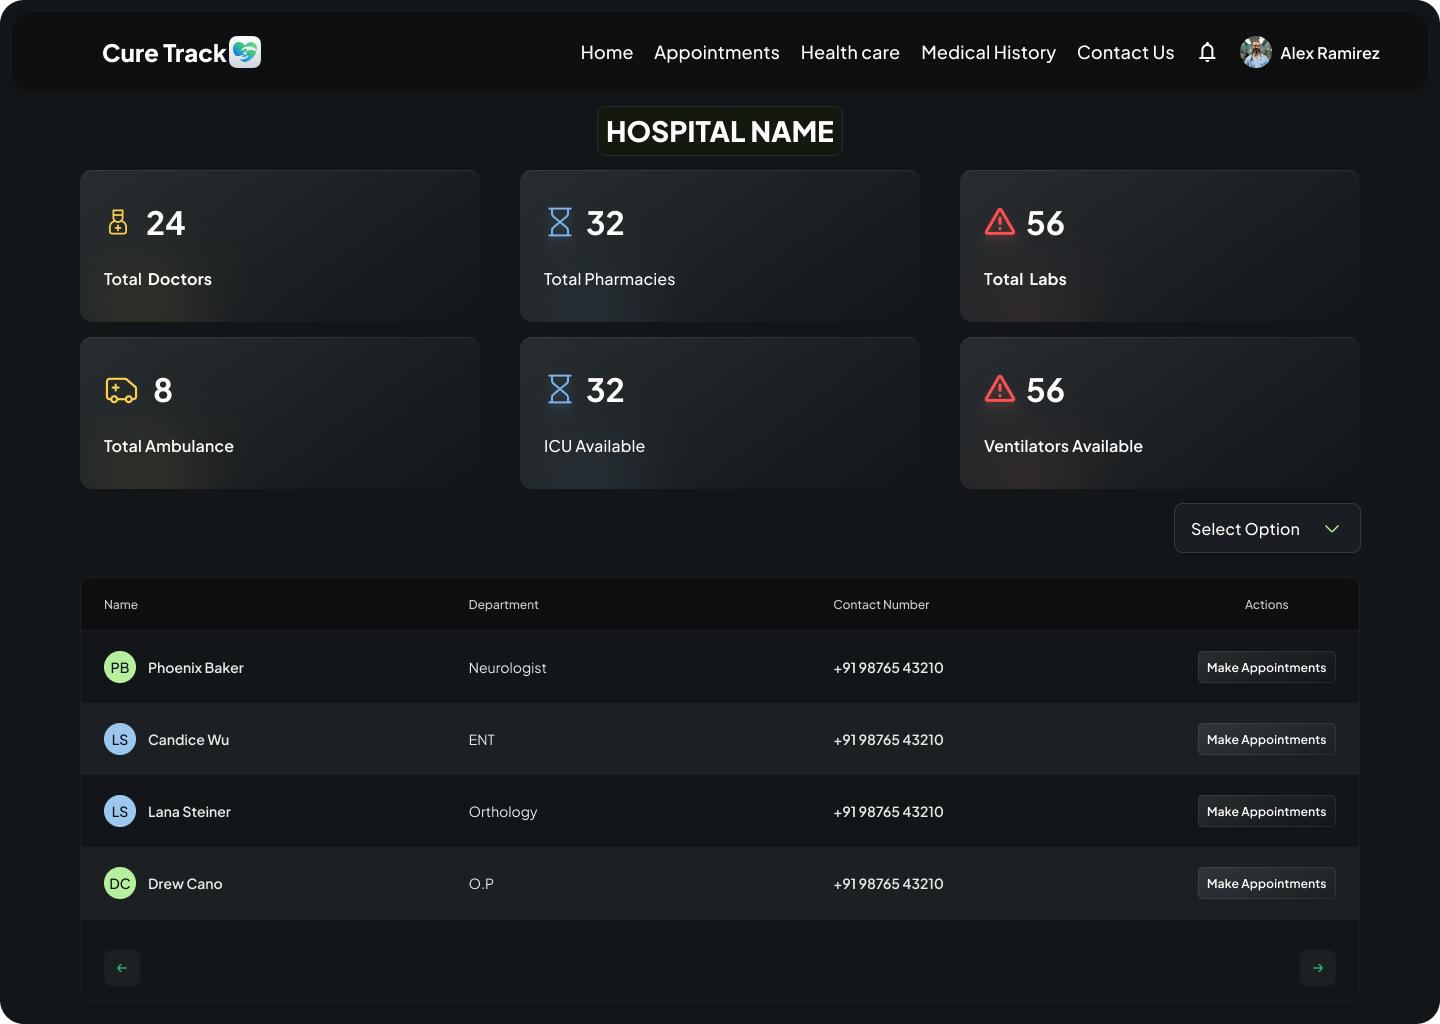Click the Name column header
Image resolution: width=1440 pixels, height=1024 pixels.
pos(121,604)
